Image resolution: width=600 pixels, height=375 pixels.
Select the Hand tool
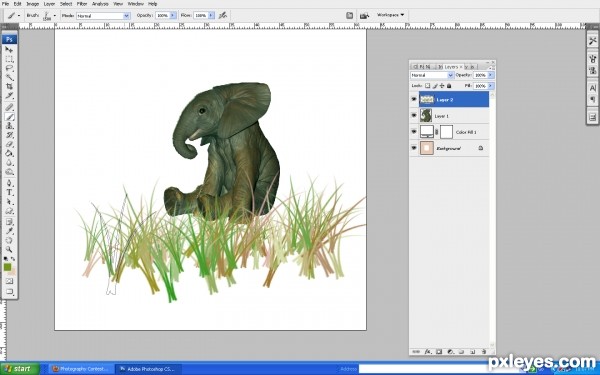(9, 241)
